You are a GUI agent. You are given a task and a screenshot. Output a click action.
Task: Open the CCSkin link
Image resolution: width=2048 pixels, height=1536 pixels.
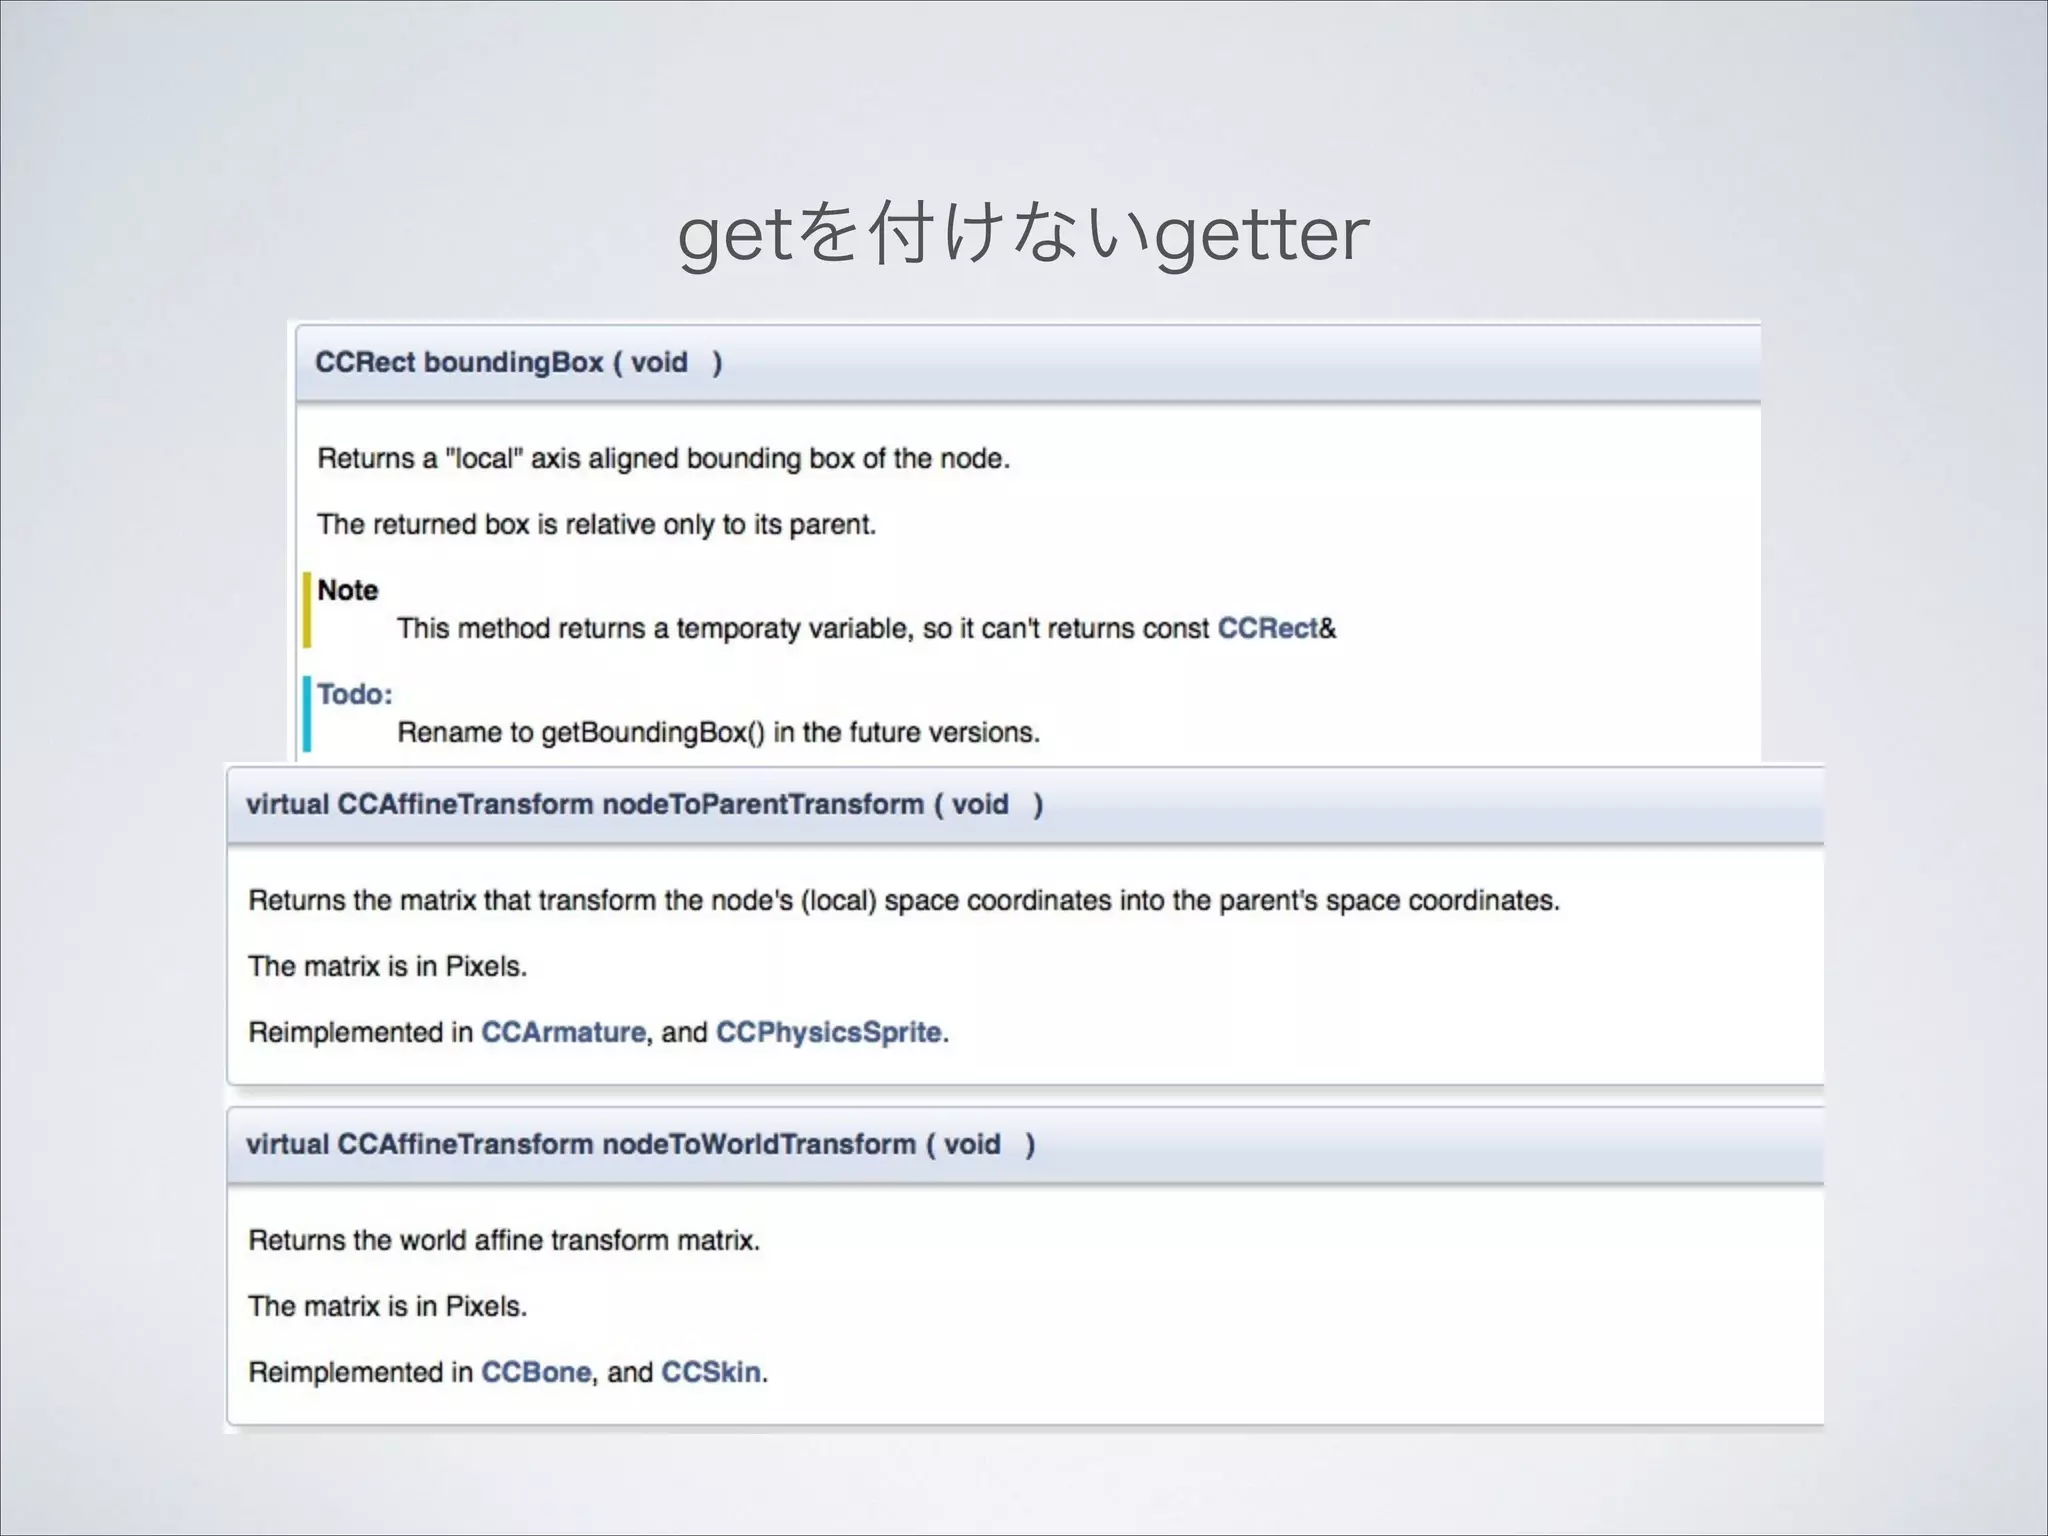(710, 1372)
